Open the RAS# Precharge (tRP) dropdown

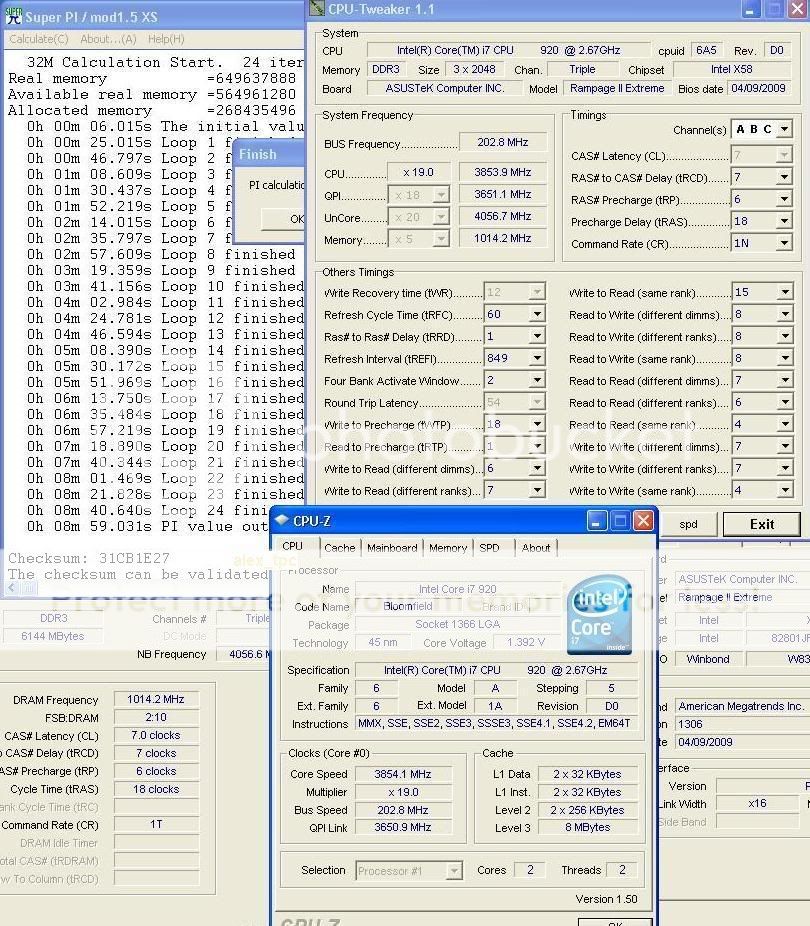(784, 200)
